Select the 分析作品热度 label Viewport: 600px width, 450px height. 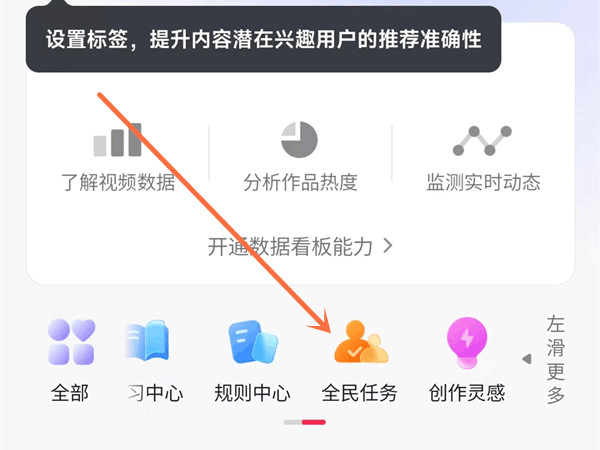pos(300,182)
